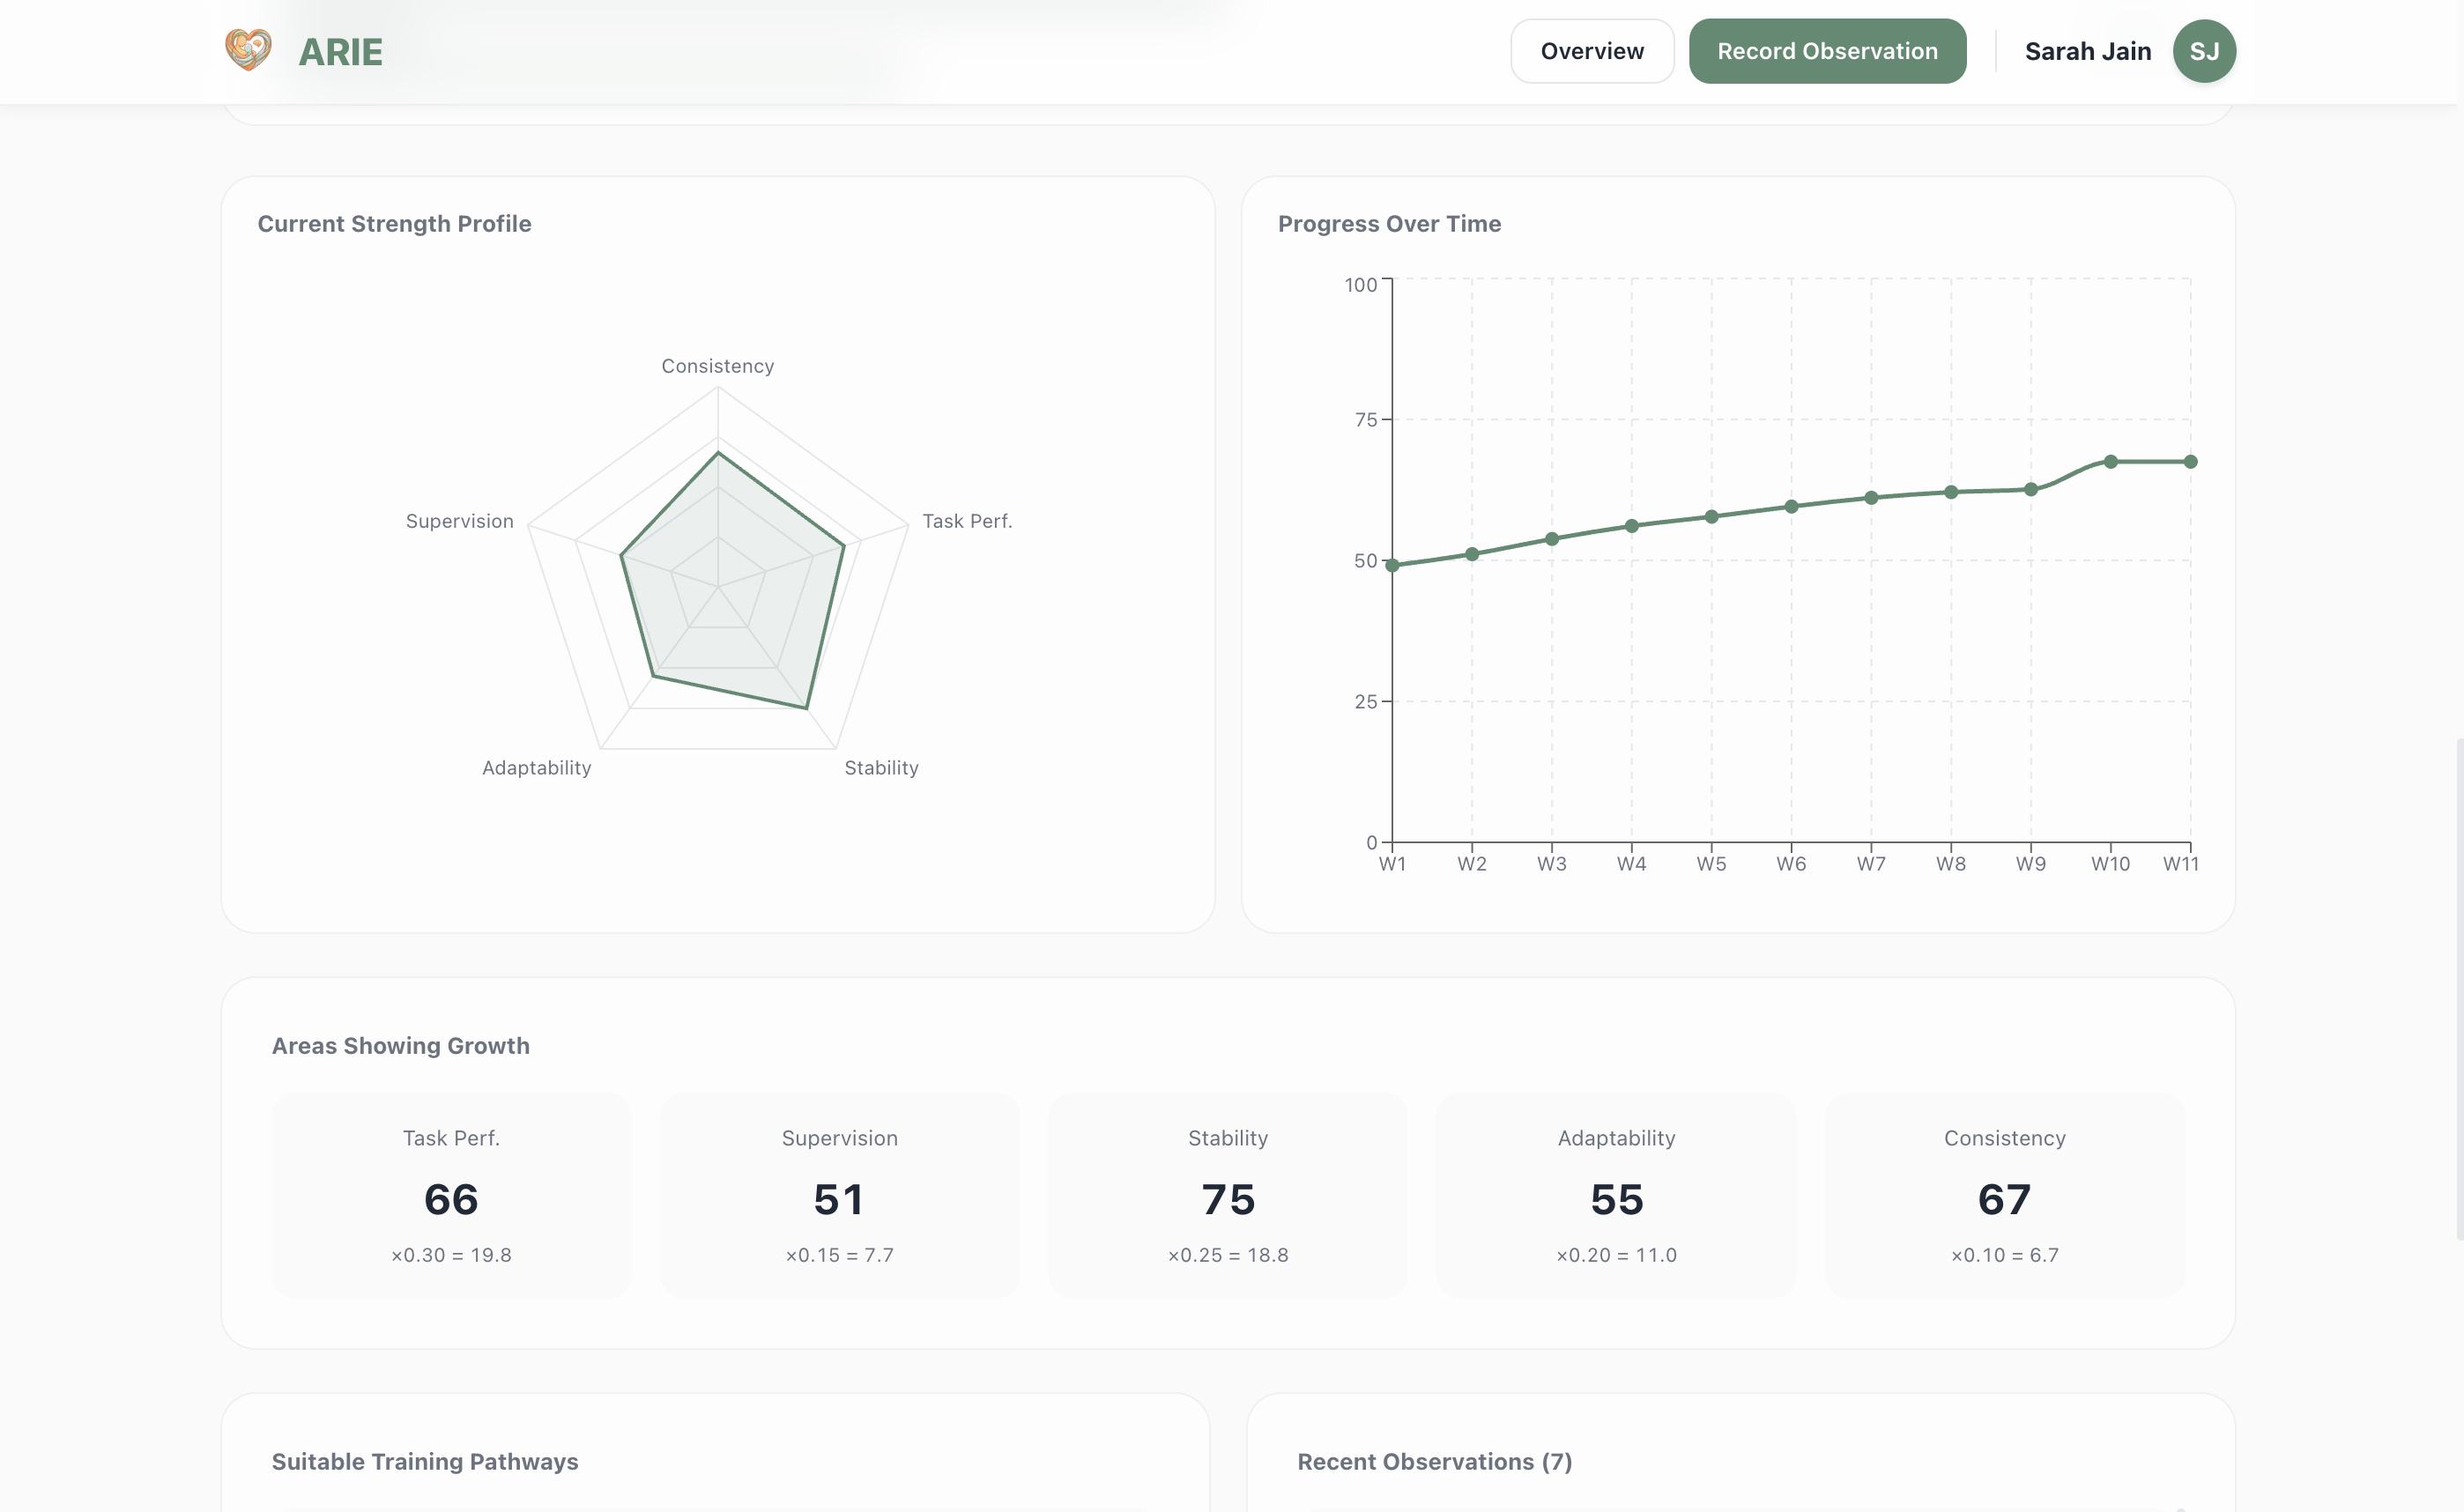Click the Suitable Training Pathways heading
This screenshot has height=1512, width=2464.
click(425, 1462)
